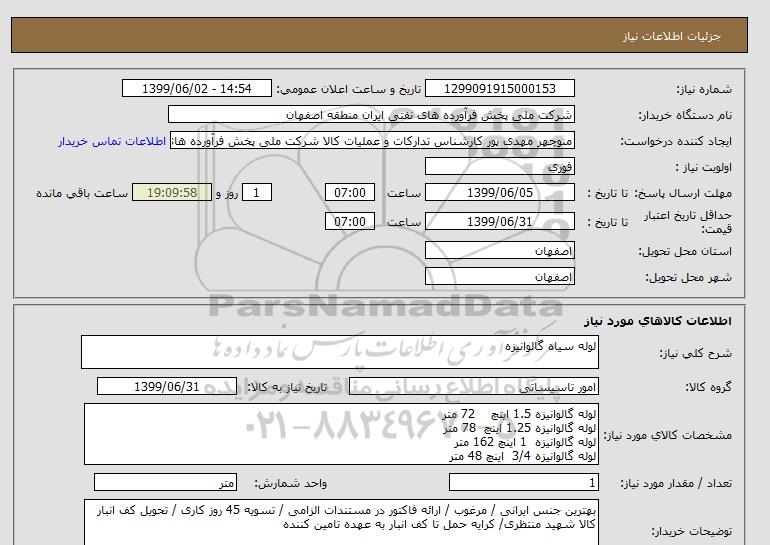Image resolution: width=770 pixels, height=545 pixels.
Task: Click priority field showing فوری
Action: (x=499, y=166)
